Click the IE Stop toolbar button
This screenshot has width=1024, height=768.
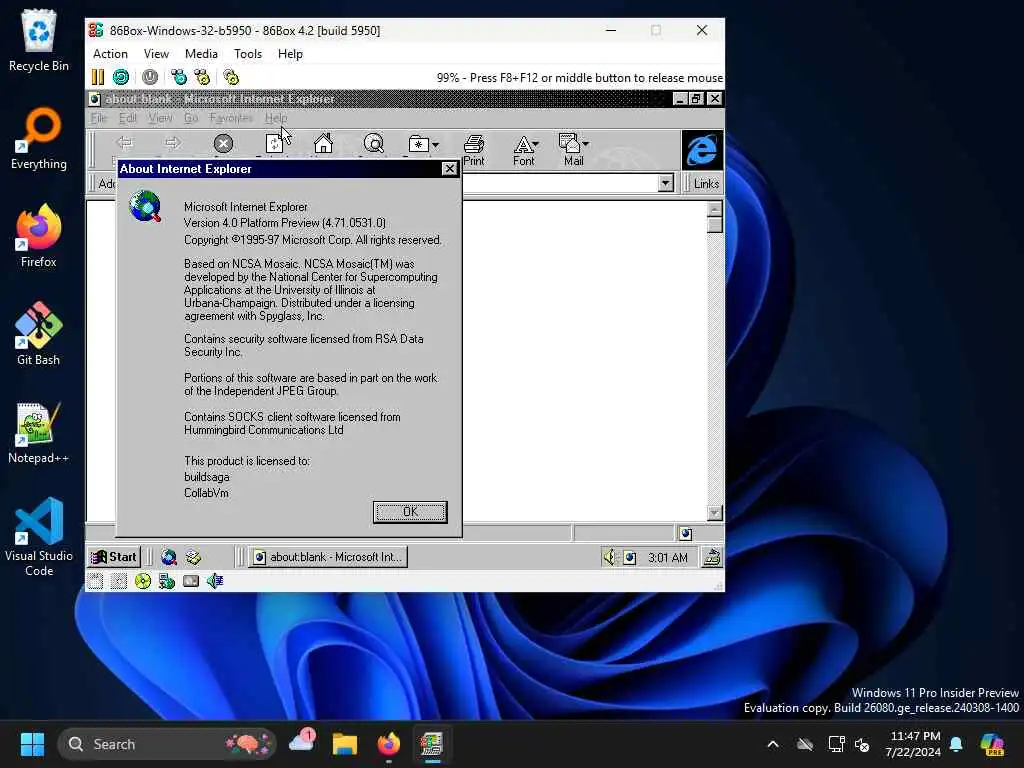click(x=223, y=144)
